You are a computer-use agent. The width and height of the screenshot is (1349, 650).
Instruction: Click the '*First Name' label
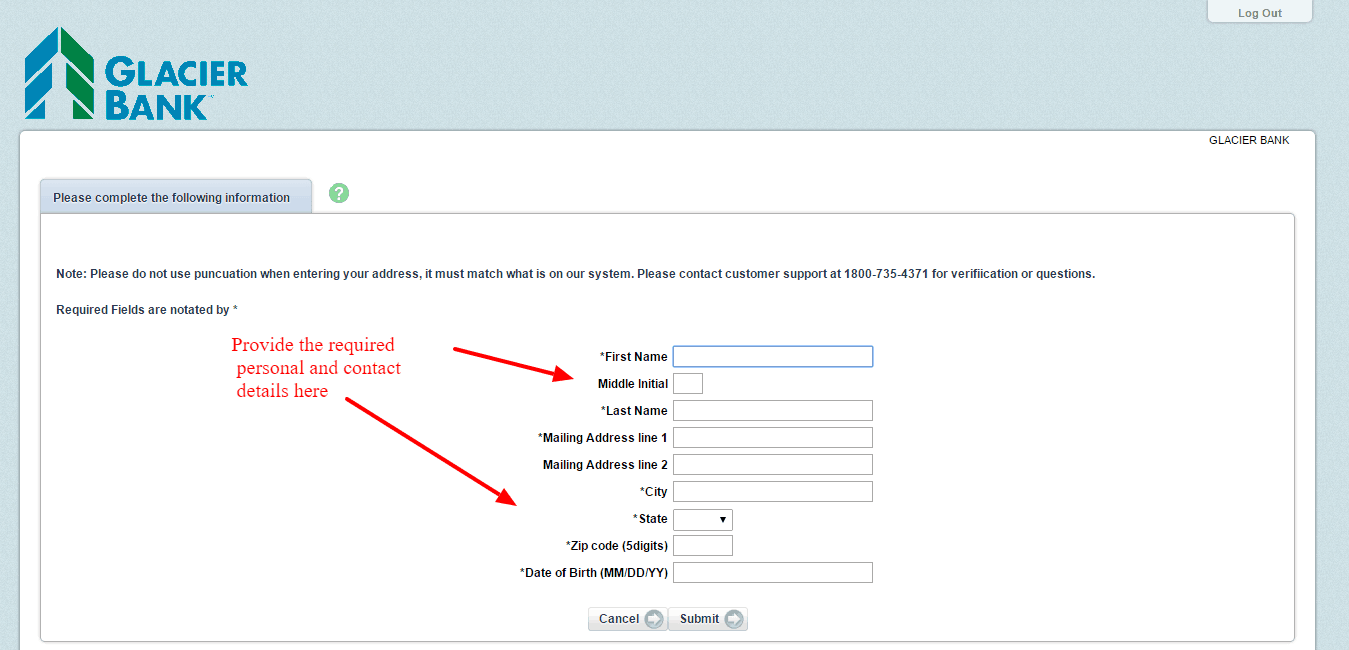coord(633,357)
